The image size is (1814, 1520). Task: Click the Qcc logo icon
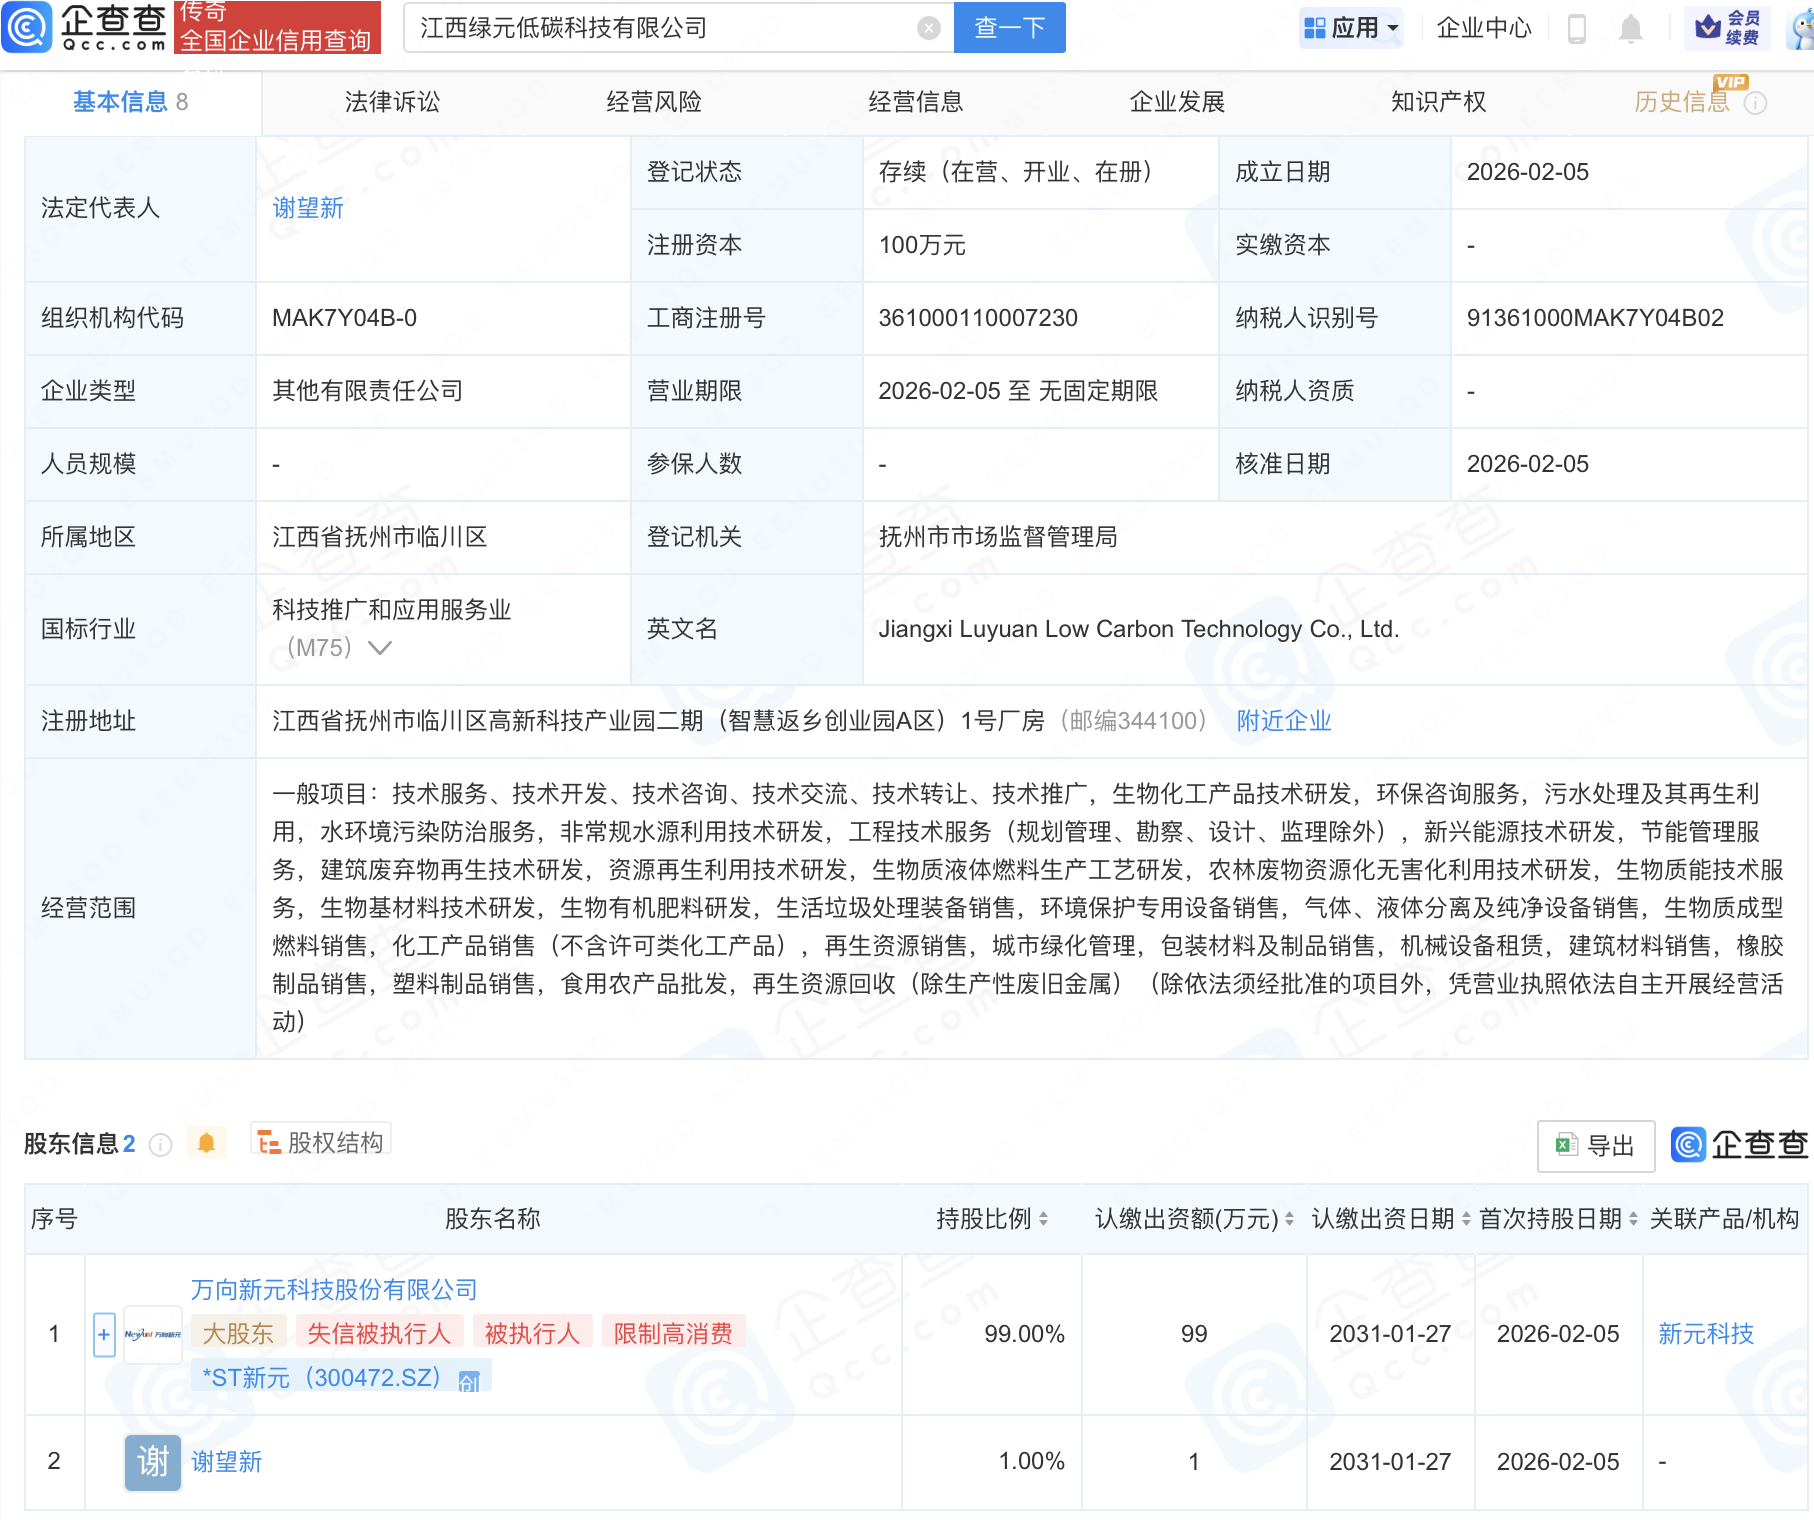[26, 27]
